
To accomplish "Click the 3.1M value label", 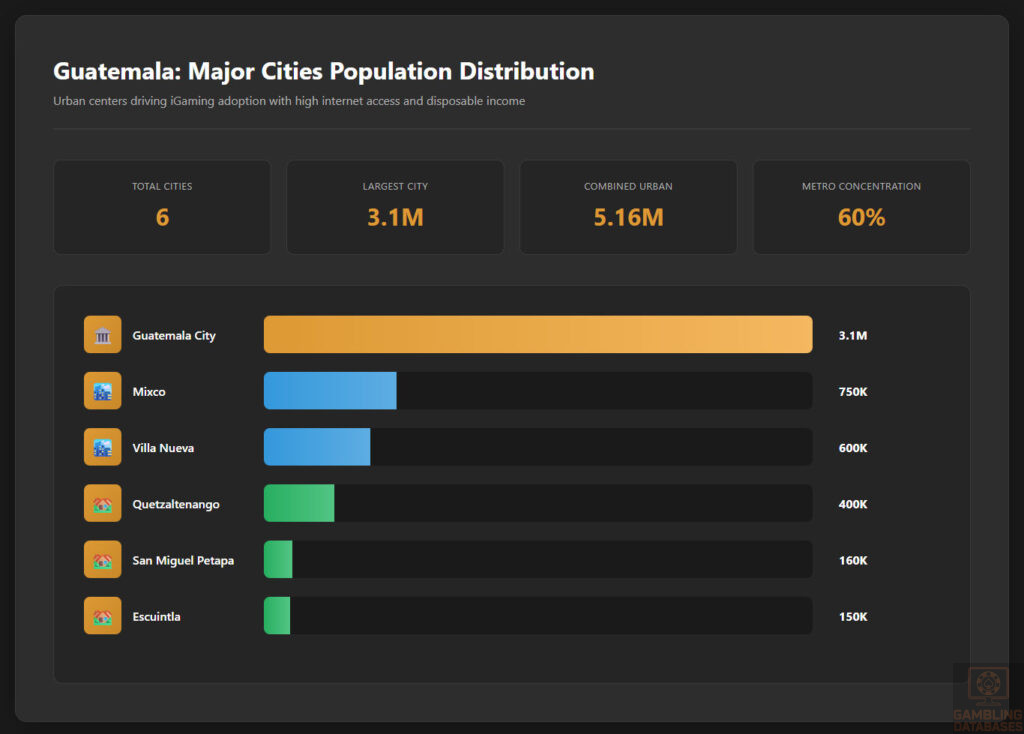I will pos(852,335).
